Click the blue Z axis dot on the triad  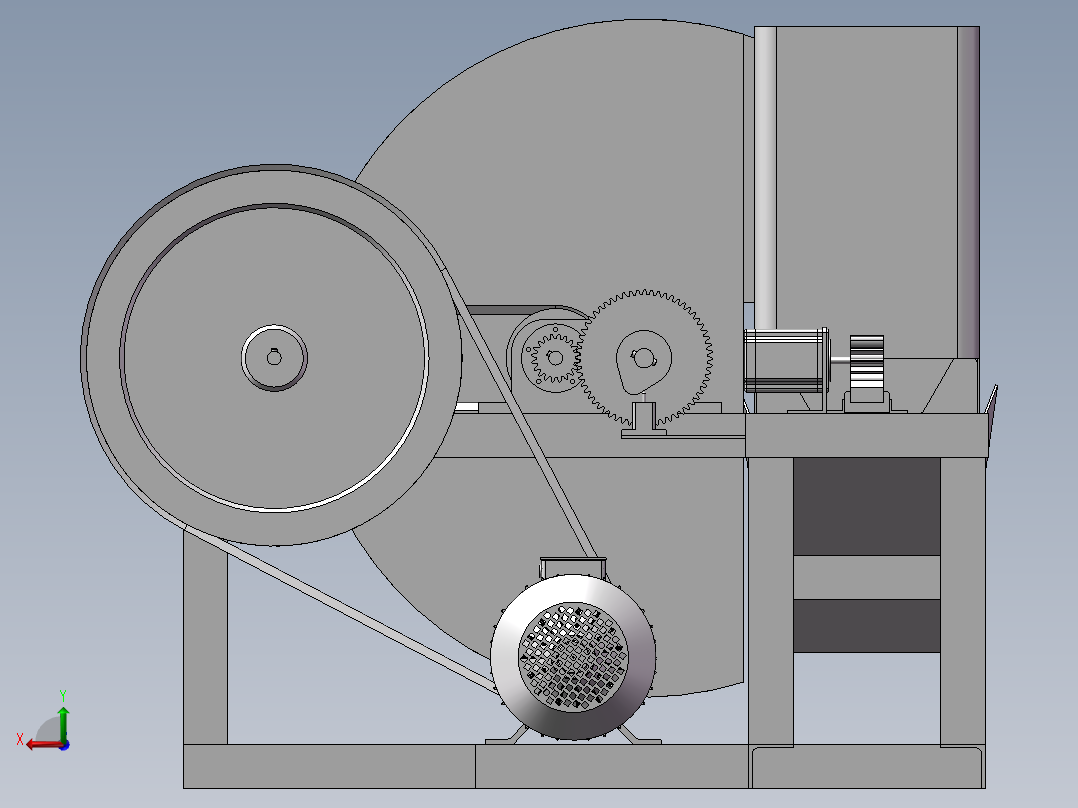pos(65,745)
